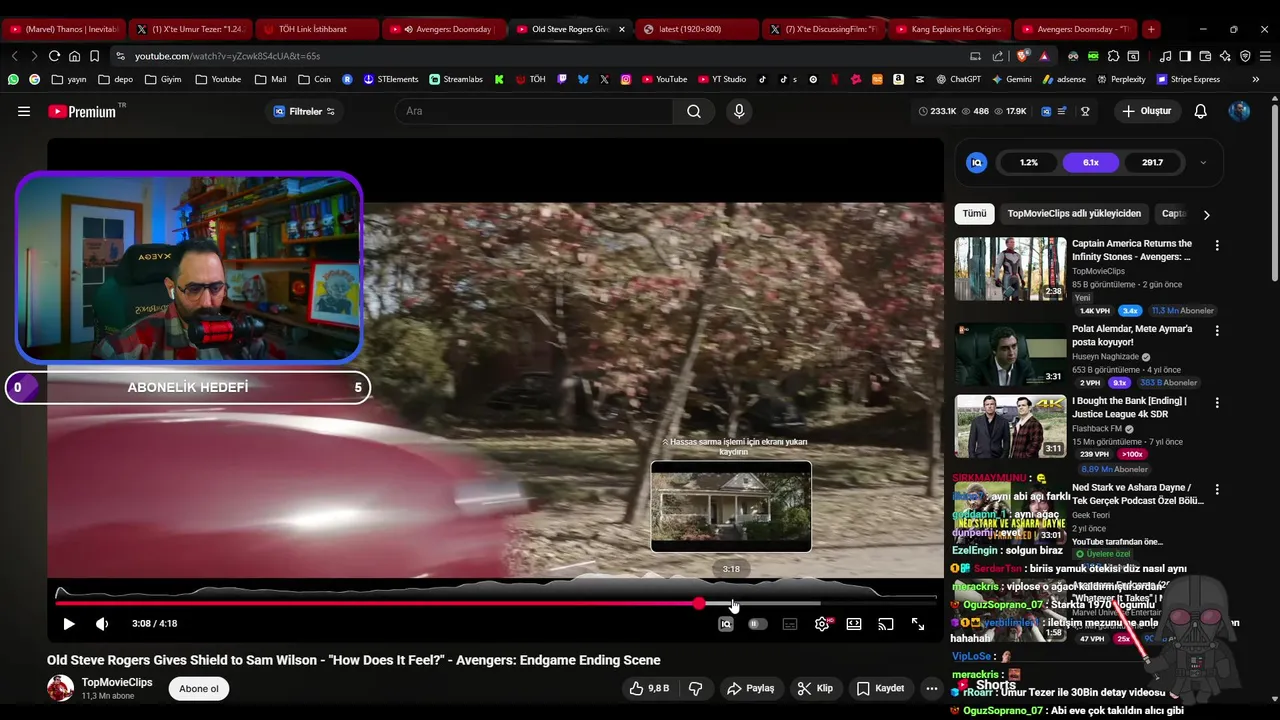
Task: Share the video via Paylaş
Action: click(x=751, y=688)
